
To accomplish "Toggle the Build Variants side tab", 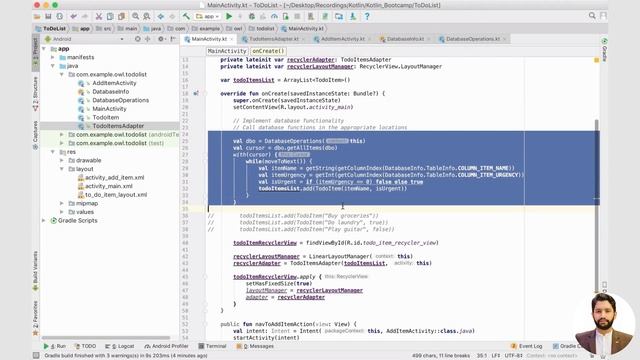I will [36, 270].
